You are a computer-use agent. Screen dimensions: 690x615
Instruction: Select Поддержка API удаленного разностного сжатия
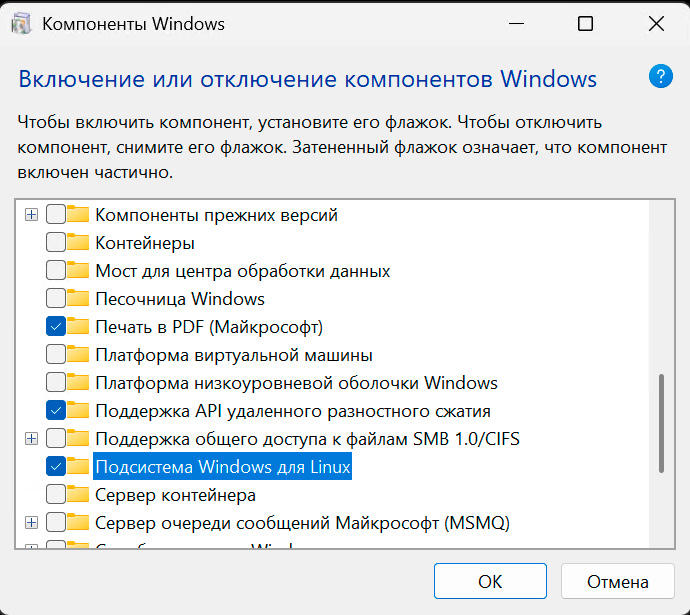click(x=292, y=411)
